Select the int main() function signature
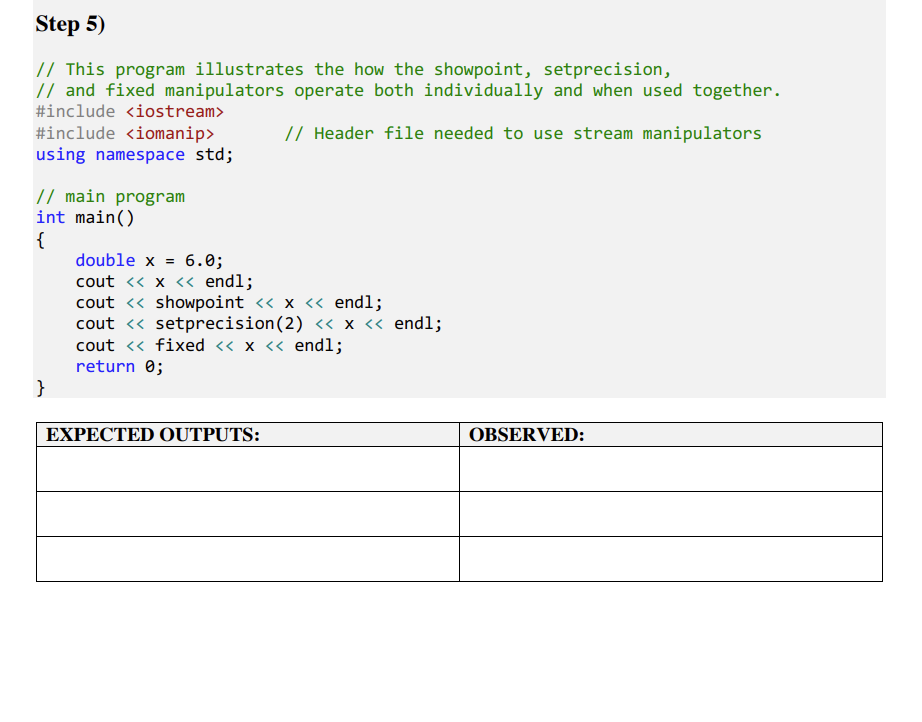Screen dimensions: 922x722 pyautogui.click(x=85, y=217)
